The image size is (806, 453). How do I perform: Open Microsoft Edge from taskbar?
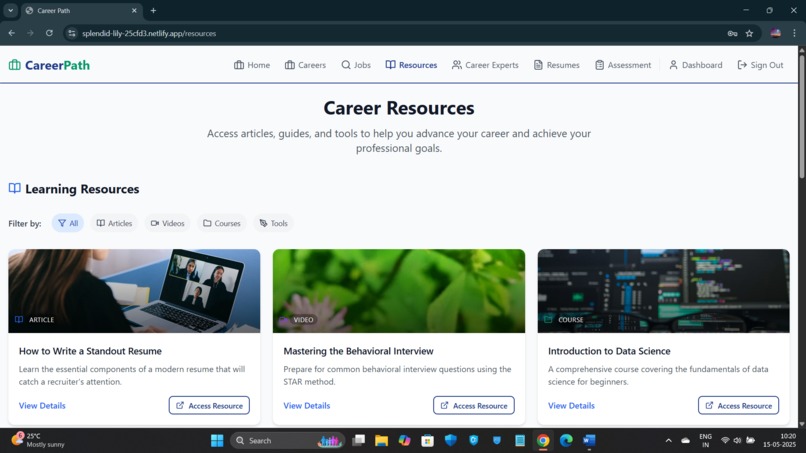click(x=566, y=441)
